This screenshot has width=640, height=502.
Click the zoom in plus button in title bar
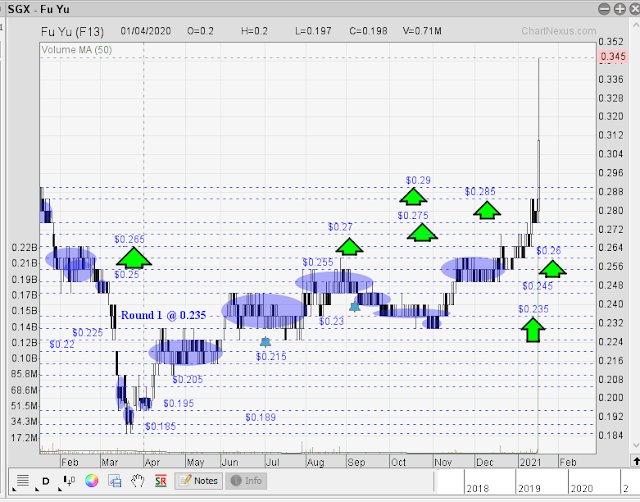[x=620, y=9]
